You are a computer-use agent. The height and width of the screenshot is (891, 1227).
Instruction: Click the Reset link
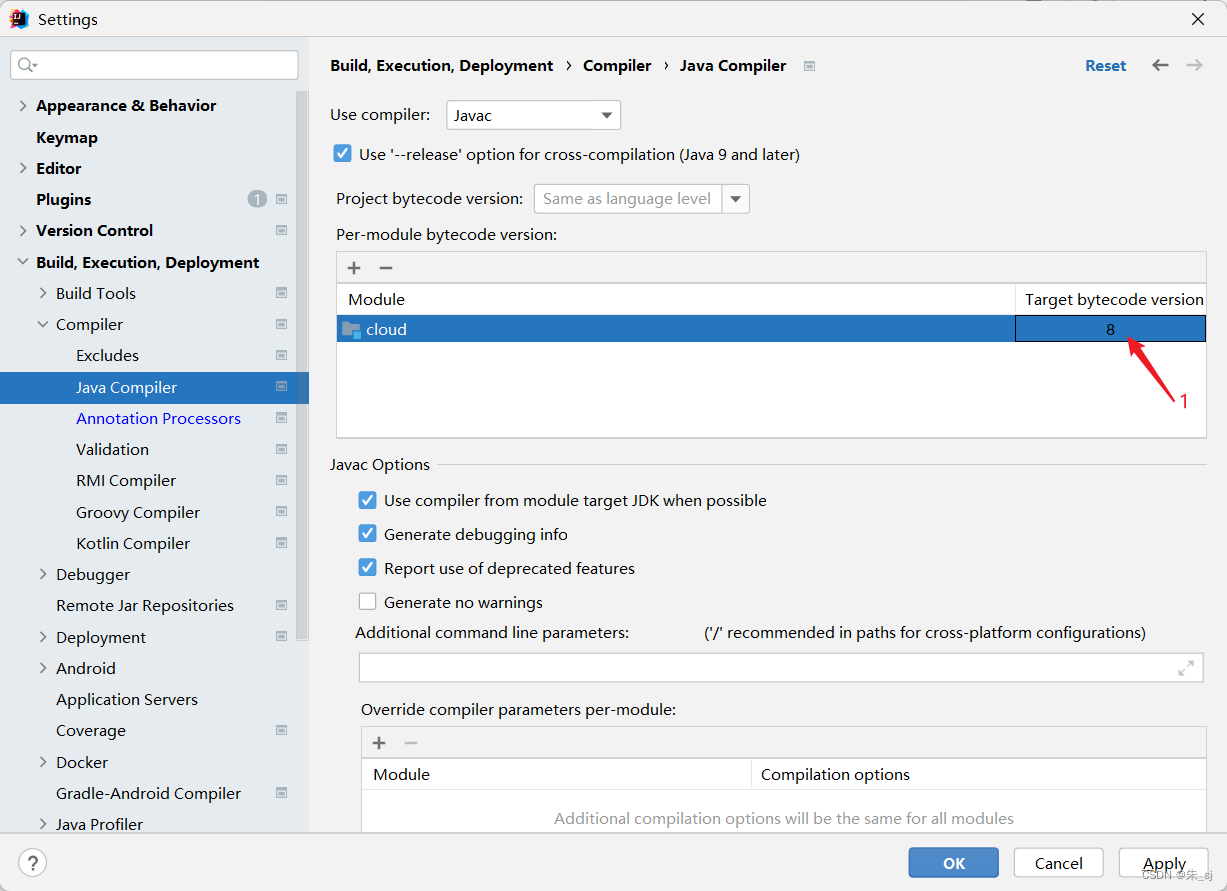pyautogui.click(x=1105, y=65)
